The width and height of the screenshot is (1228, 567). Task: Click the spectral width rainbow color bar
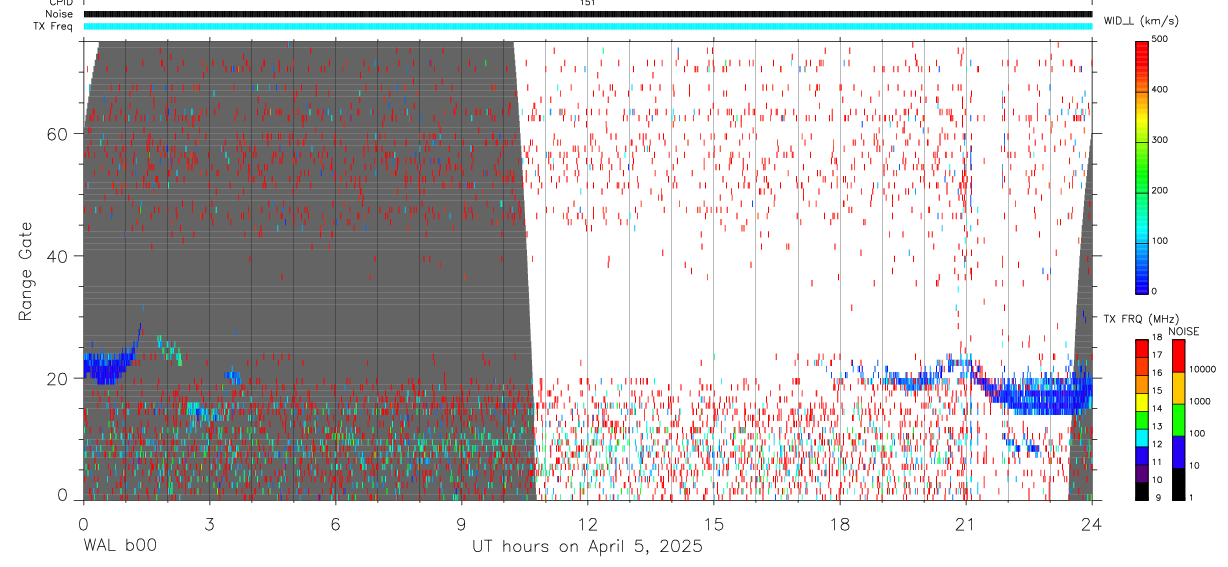[1143, 166]
